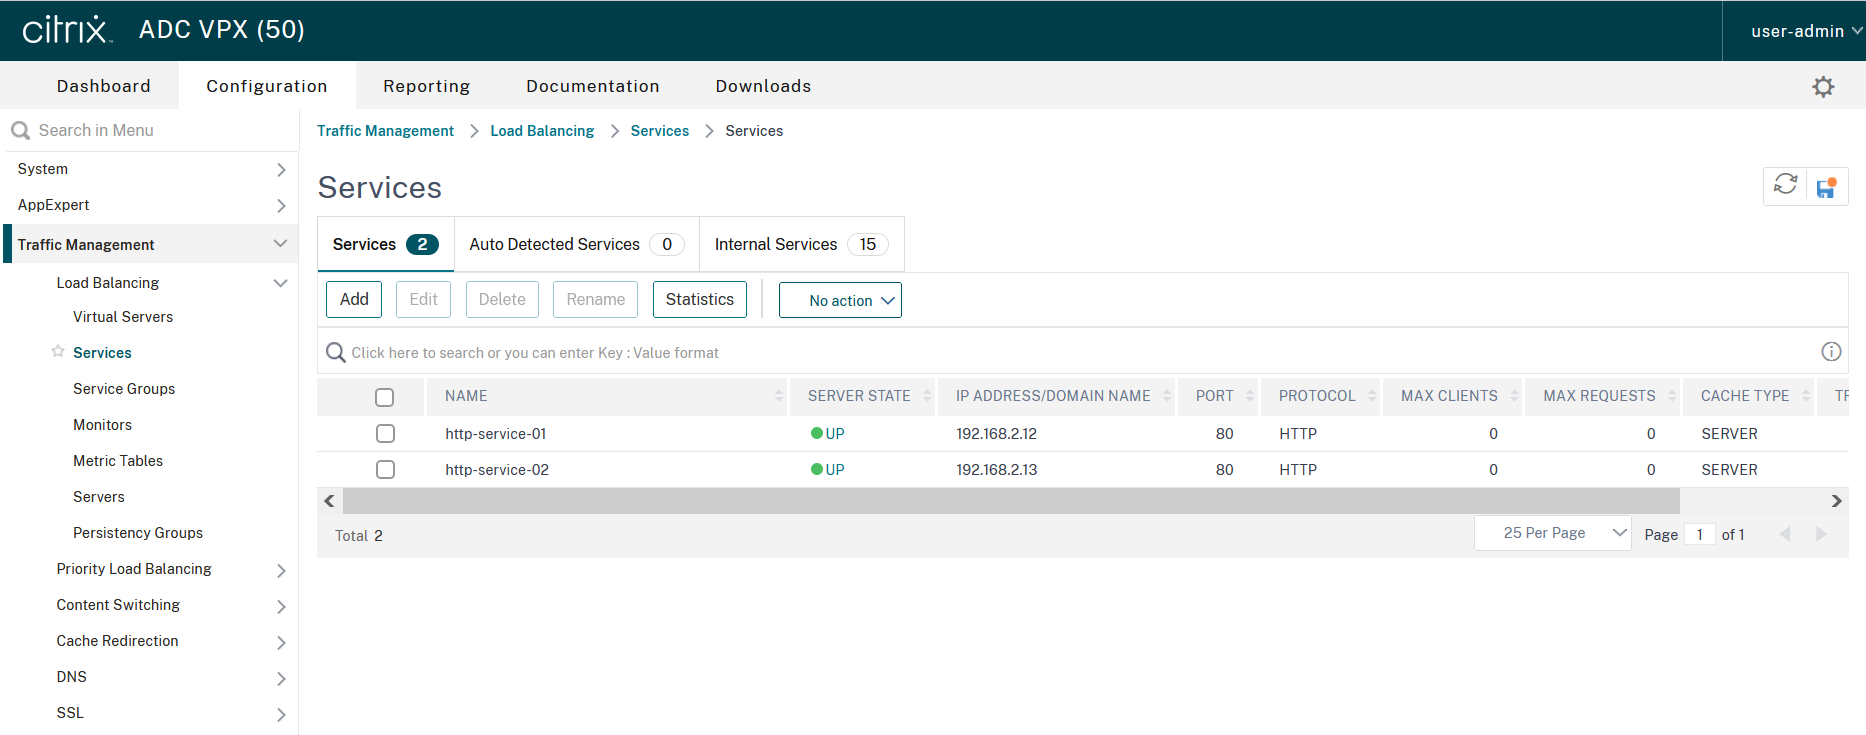This screenshot has width=1866, height=735.
Task: Click the Search in Menu field
Action: click(150, 130)
